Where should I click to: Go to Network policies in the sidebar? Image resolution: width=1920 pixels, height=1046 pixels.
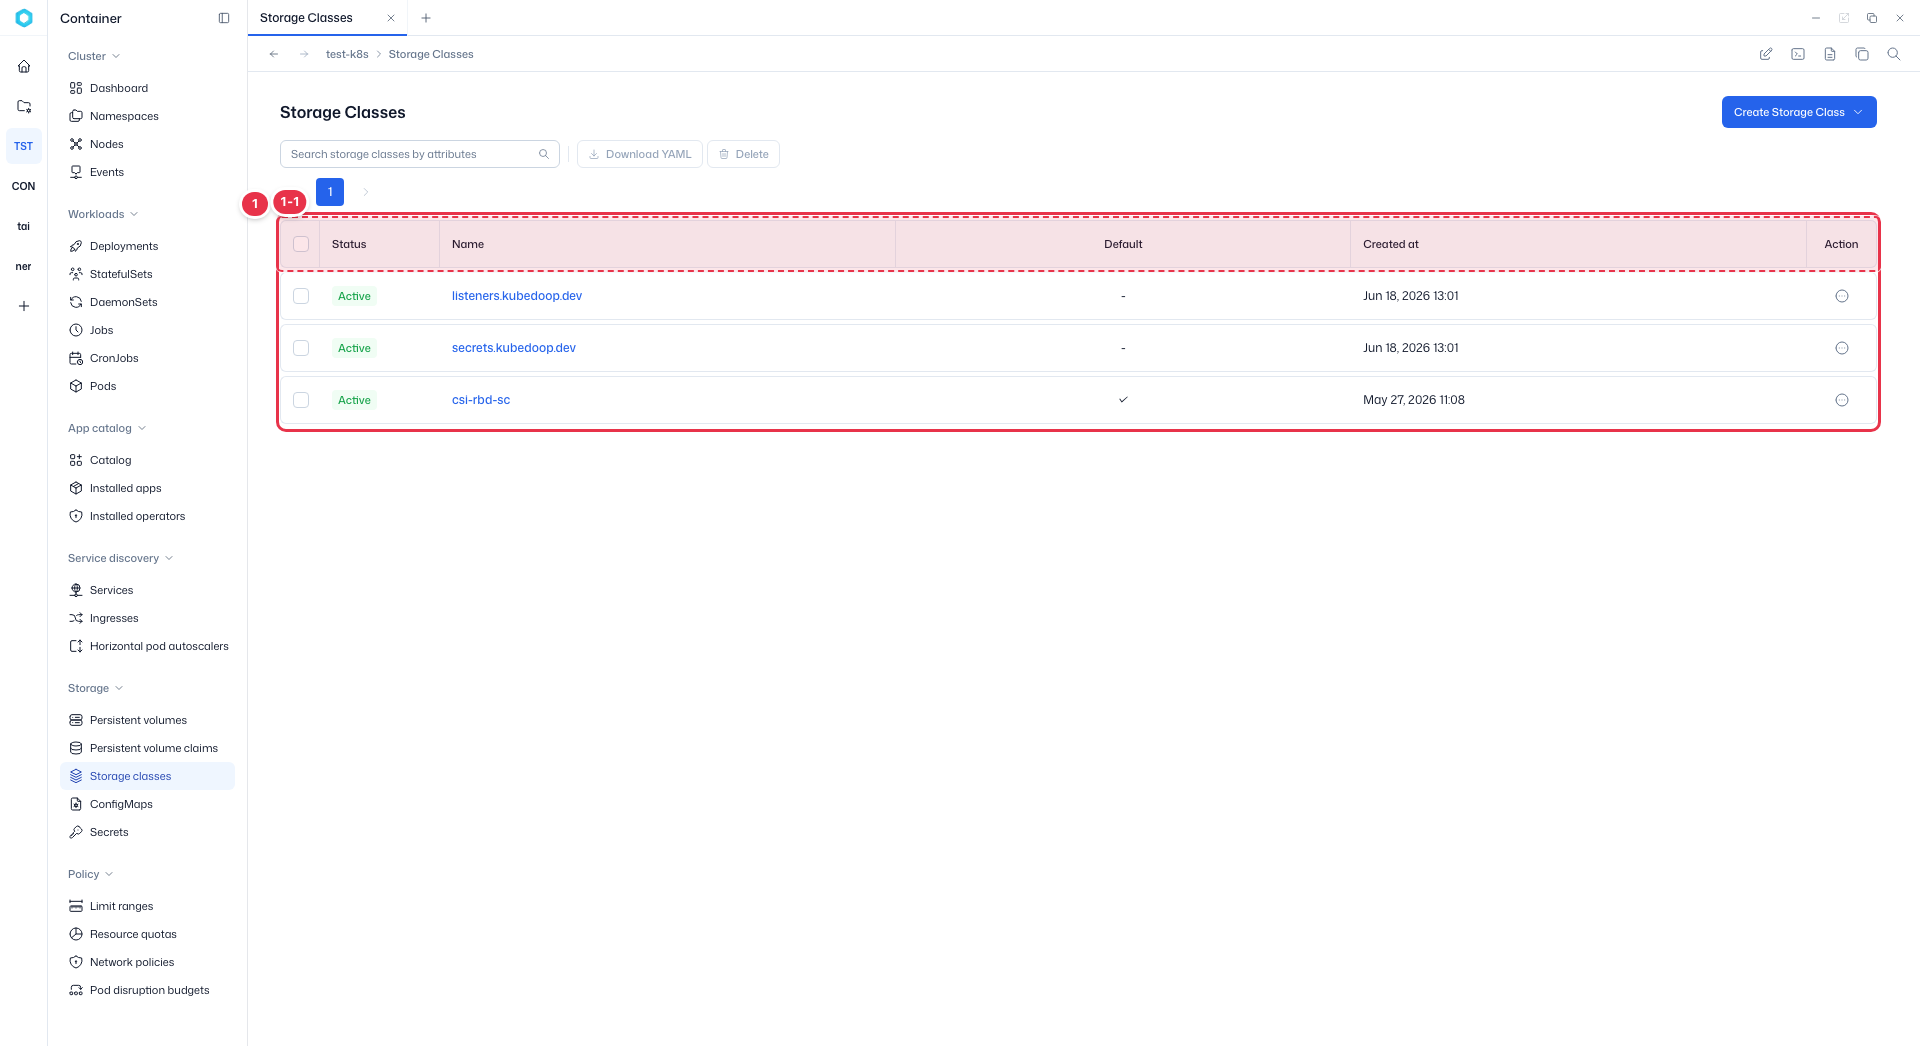(x=132, y=962)
